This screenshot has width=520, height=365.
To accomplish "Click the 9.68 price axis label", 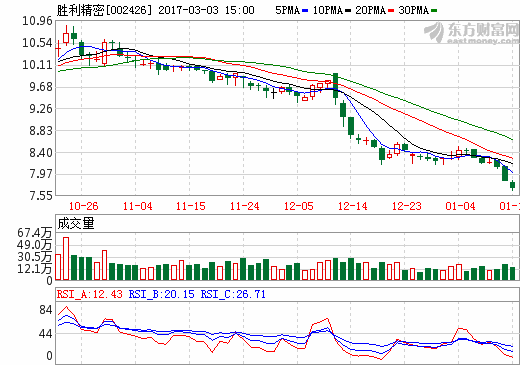I will 41,87.
